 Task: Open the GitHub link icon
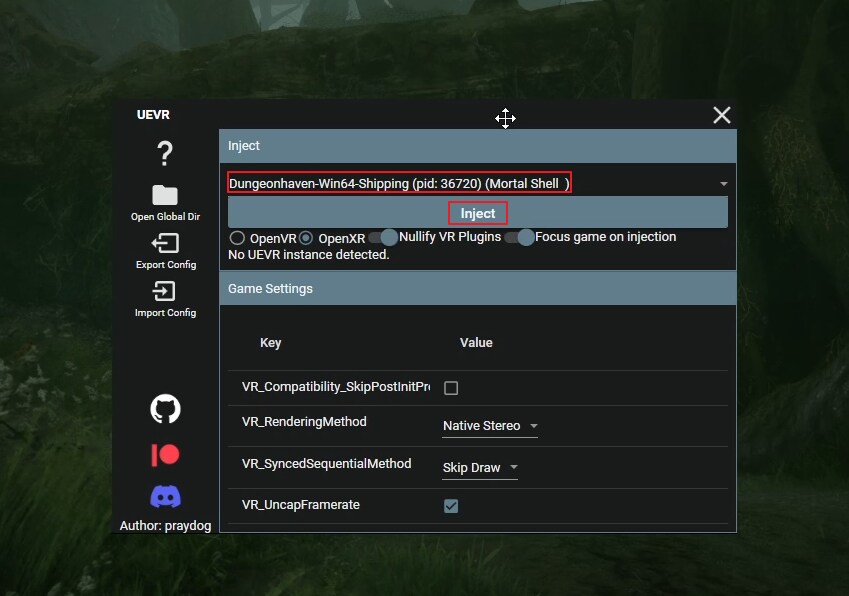click(165, 409)
